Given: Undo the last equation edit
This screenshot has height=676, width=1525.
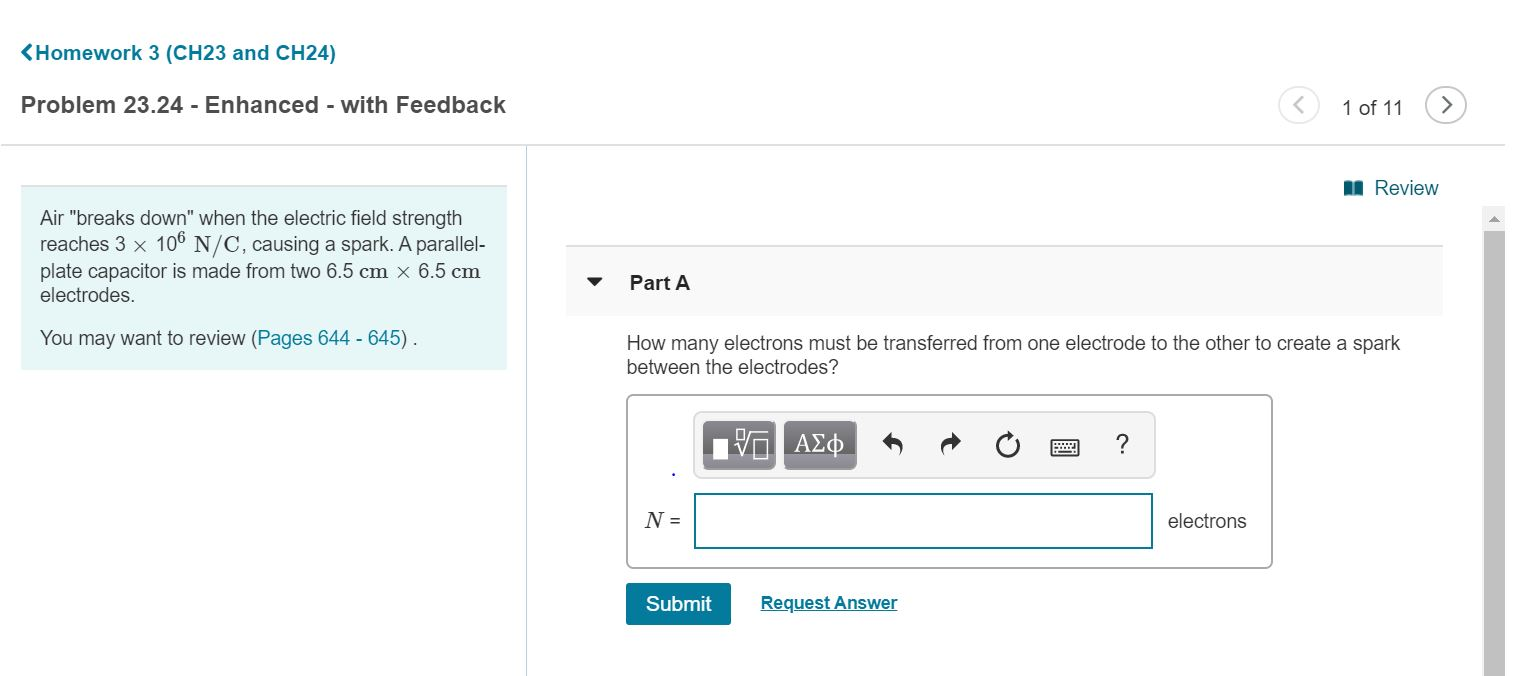Looking at the screenshot, I should pos(890,444).
